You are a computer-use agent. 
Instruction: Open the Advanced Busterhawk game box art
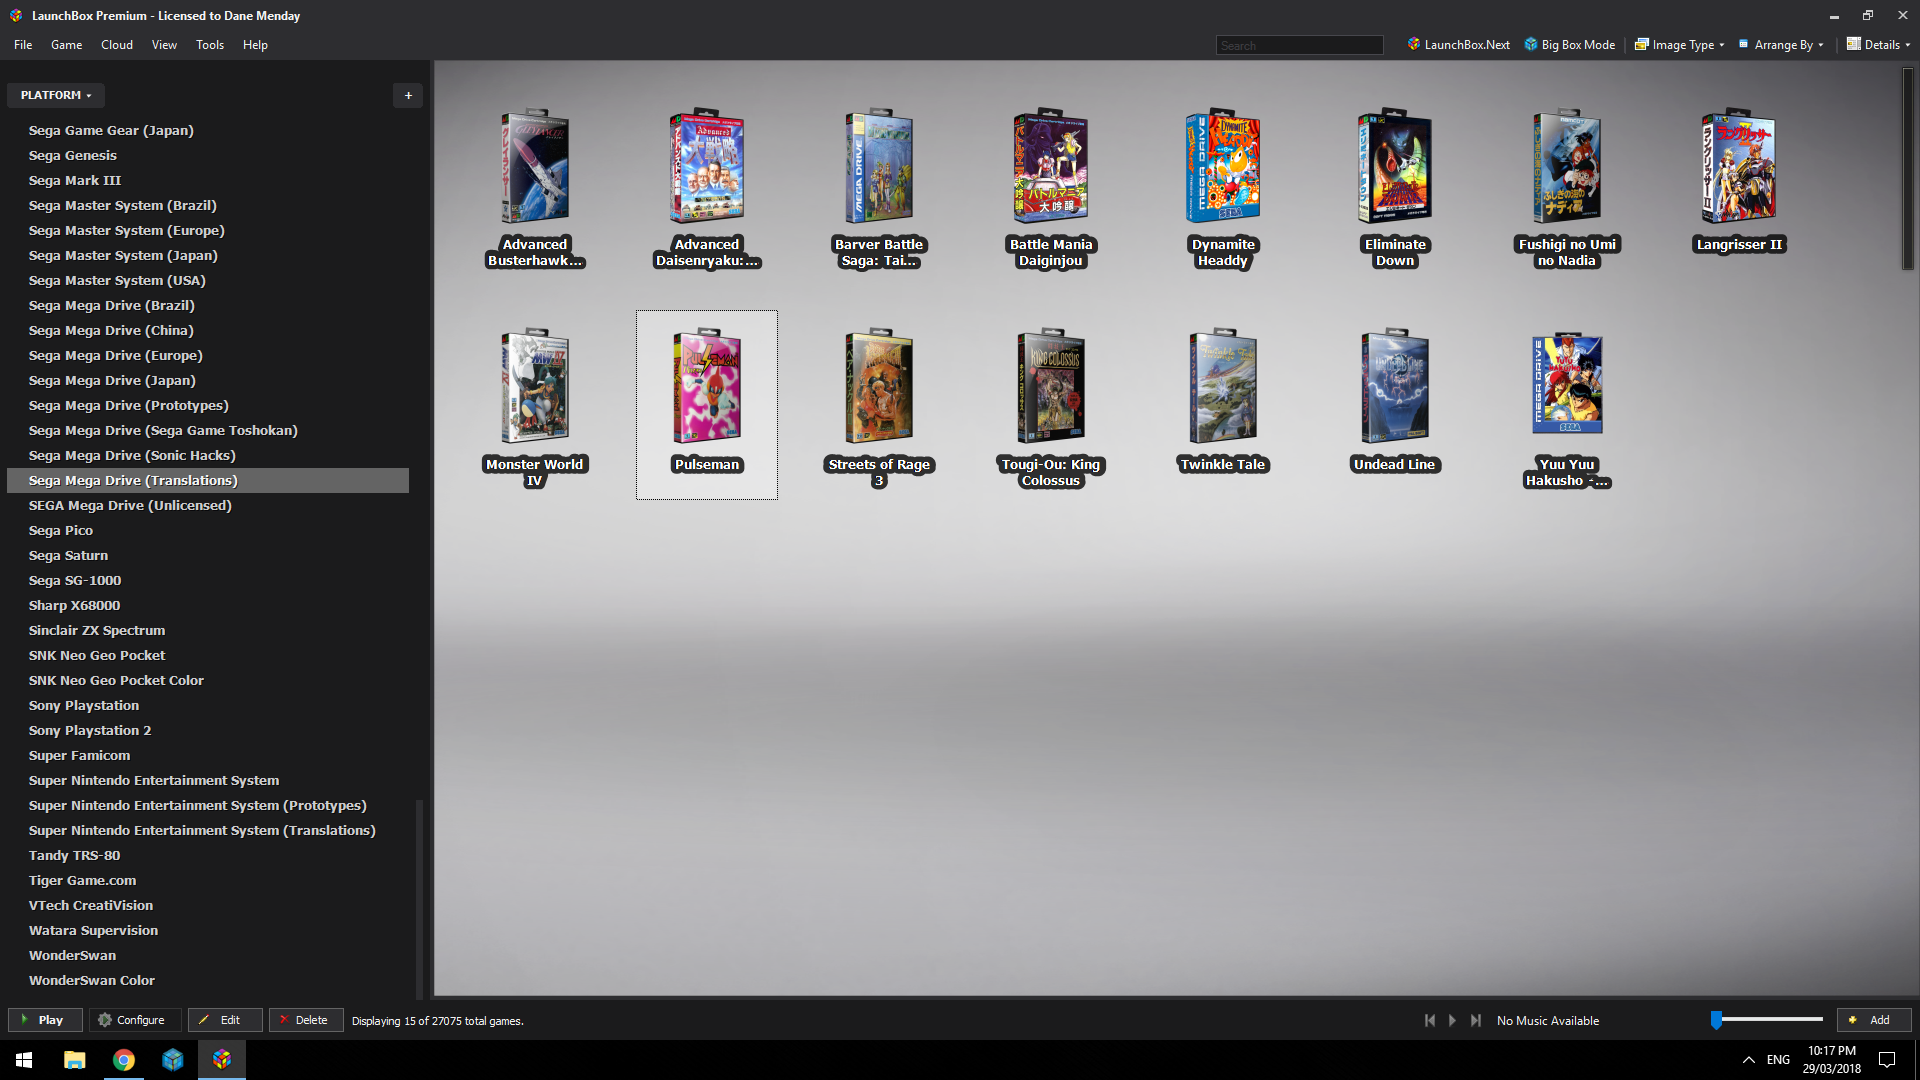tap(535, 166)
